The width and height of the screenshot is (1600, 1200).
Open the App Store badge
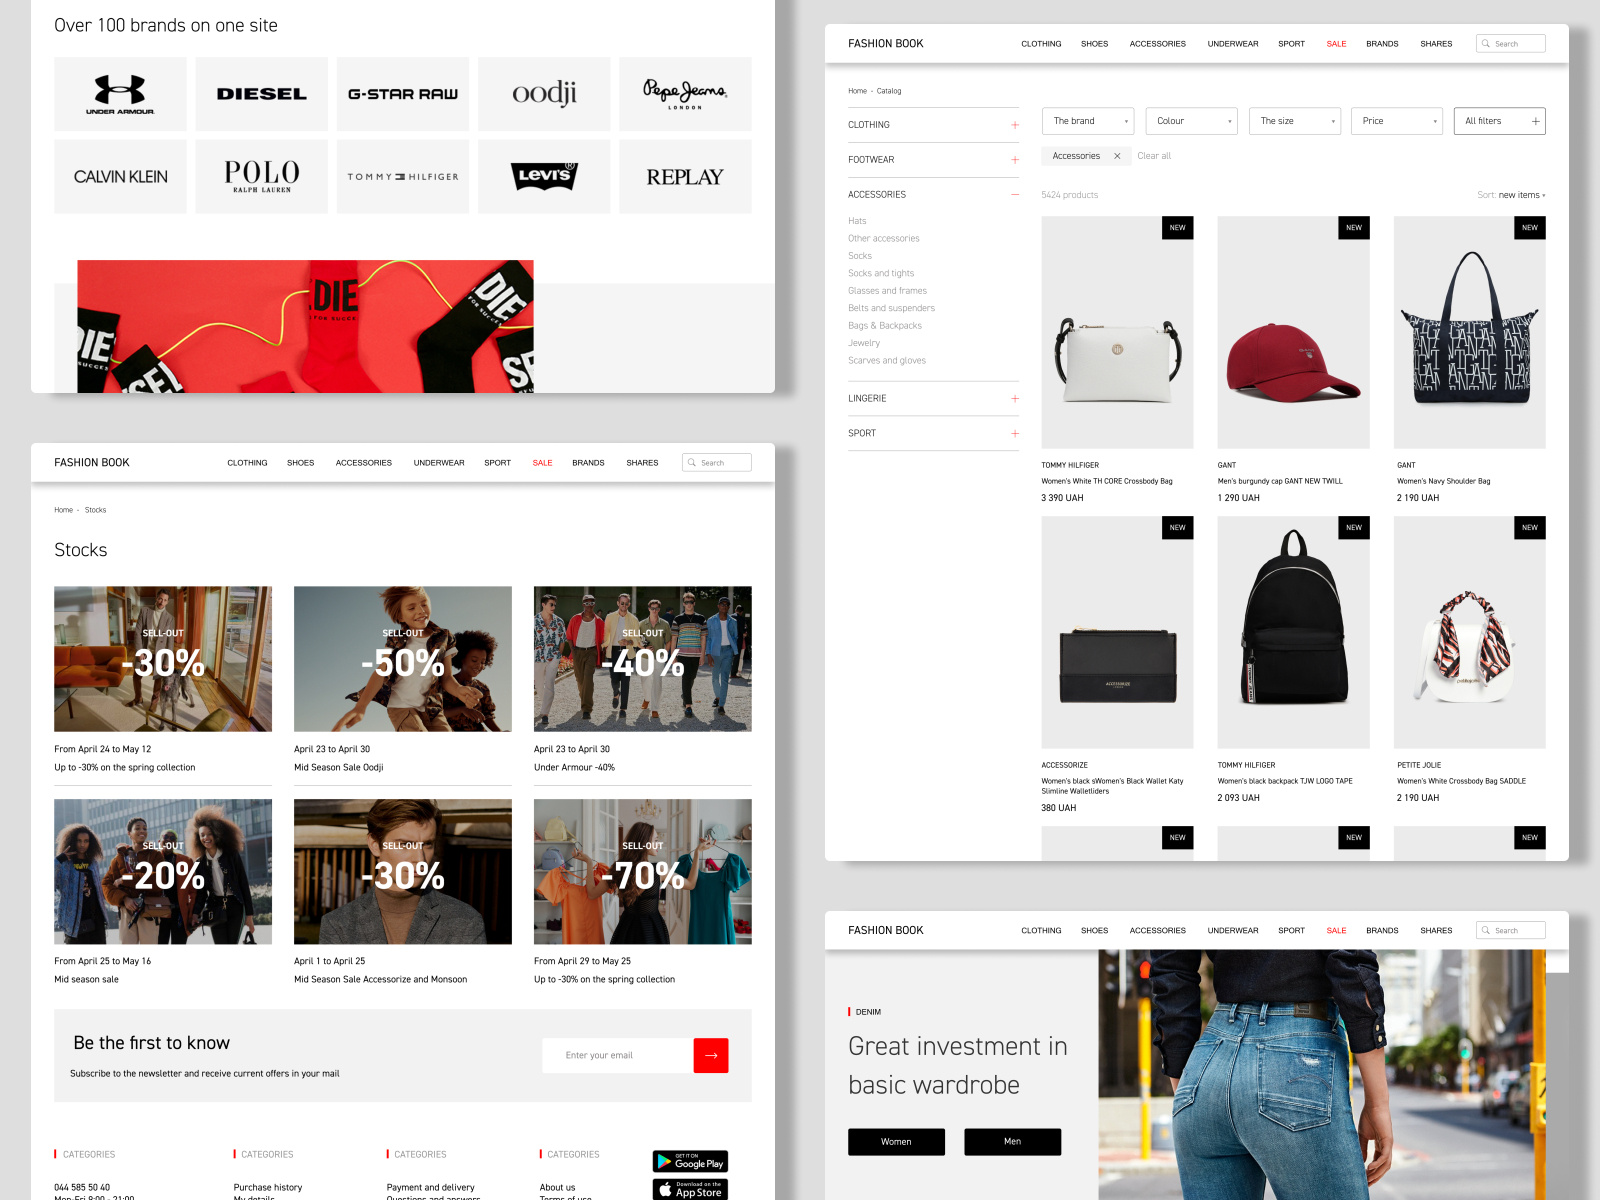[x=690, y=1189]
